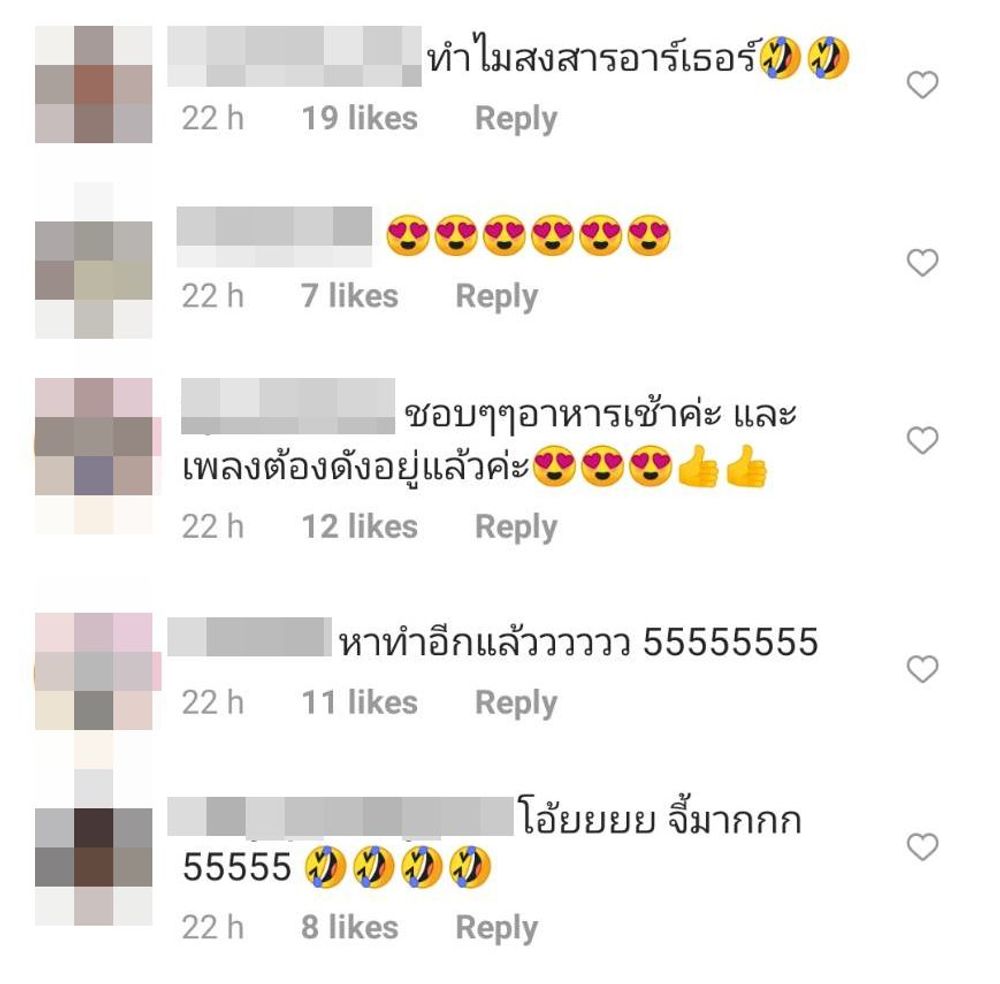Like the comment with 19 likes
This screenshot has width=1000, height=984.
pyautogui.click(x=922, y=85)
